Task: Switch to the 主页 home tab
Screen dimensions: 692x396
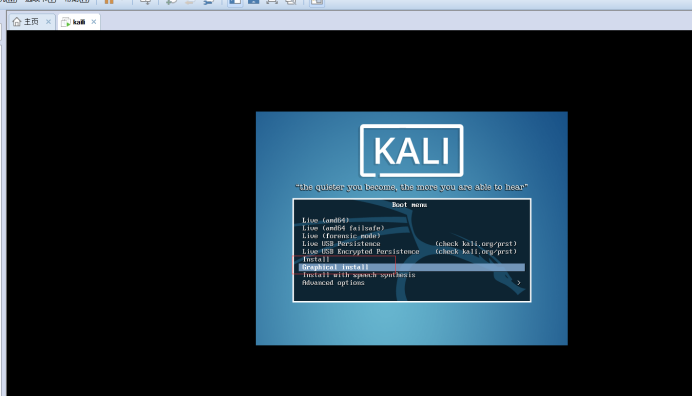Action: [31, 22]
